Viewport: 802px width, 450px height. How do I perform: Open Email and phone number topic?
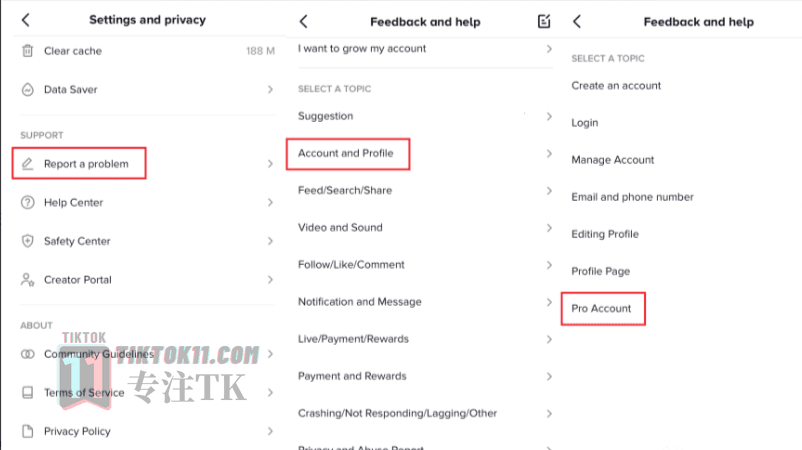tap(632, 197)
